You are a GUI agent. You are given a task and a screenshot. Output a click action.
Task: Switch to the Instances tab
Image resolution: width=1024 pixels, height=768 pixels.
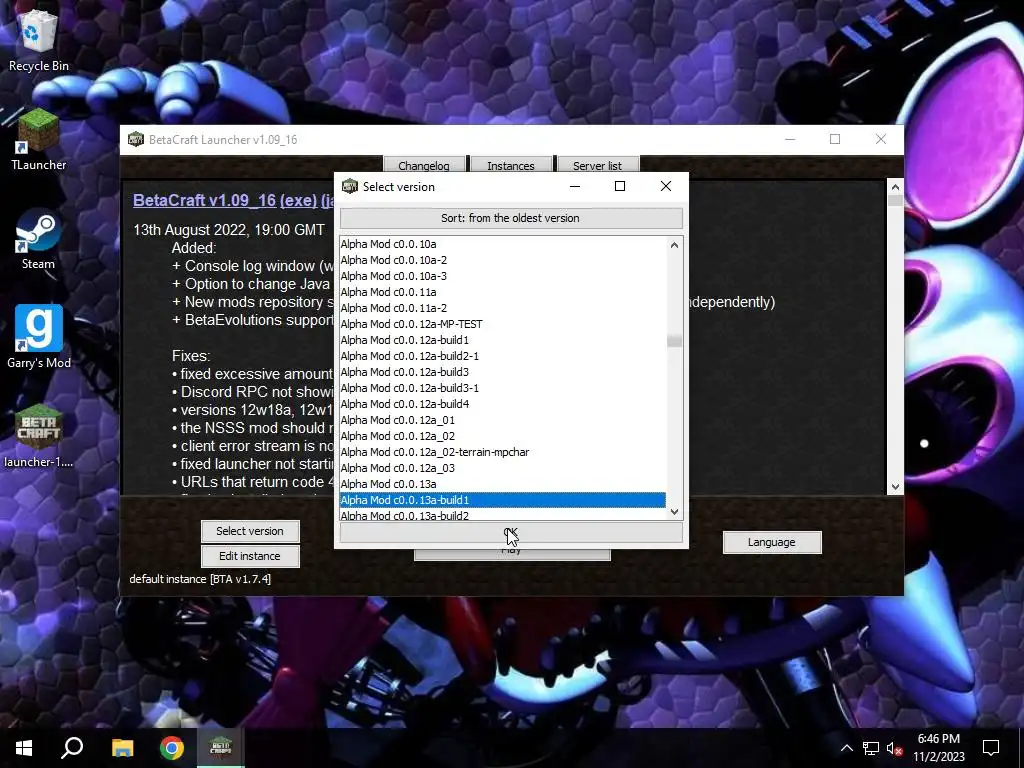(x=511, y=165)
